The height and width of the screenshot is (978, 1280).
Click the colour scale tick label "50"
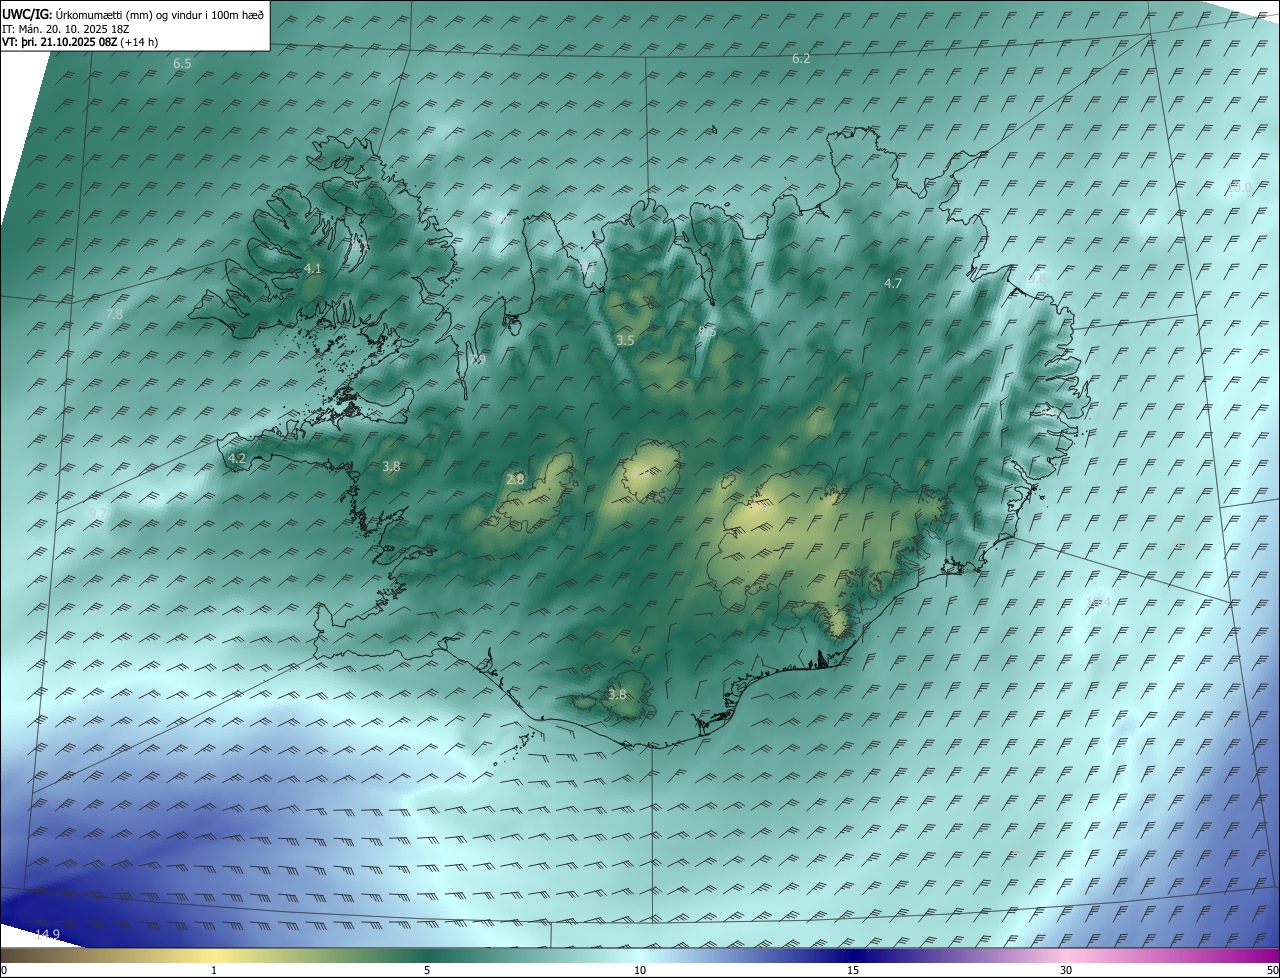(x=1272, y=970)
